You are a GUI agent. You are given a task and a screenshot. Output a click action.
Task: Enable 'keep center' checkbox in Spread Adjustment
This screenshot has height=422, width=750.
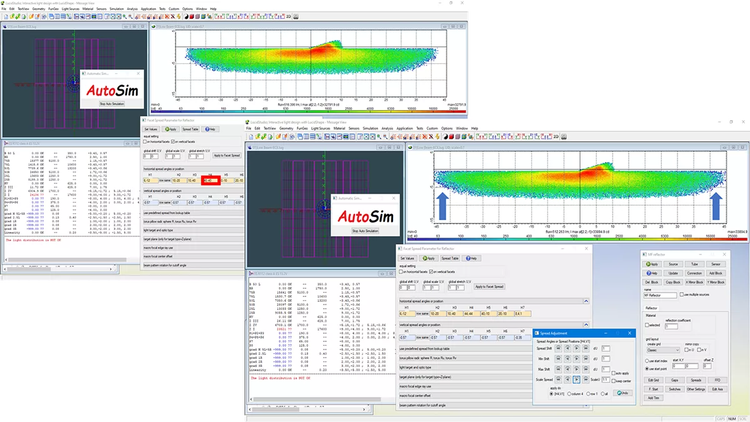[x=613, y=381]
